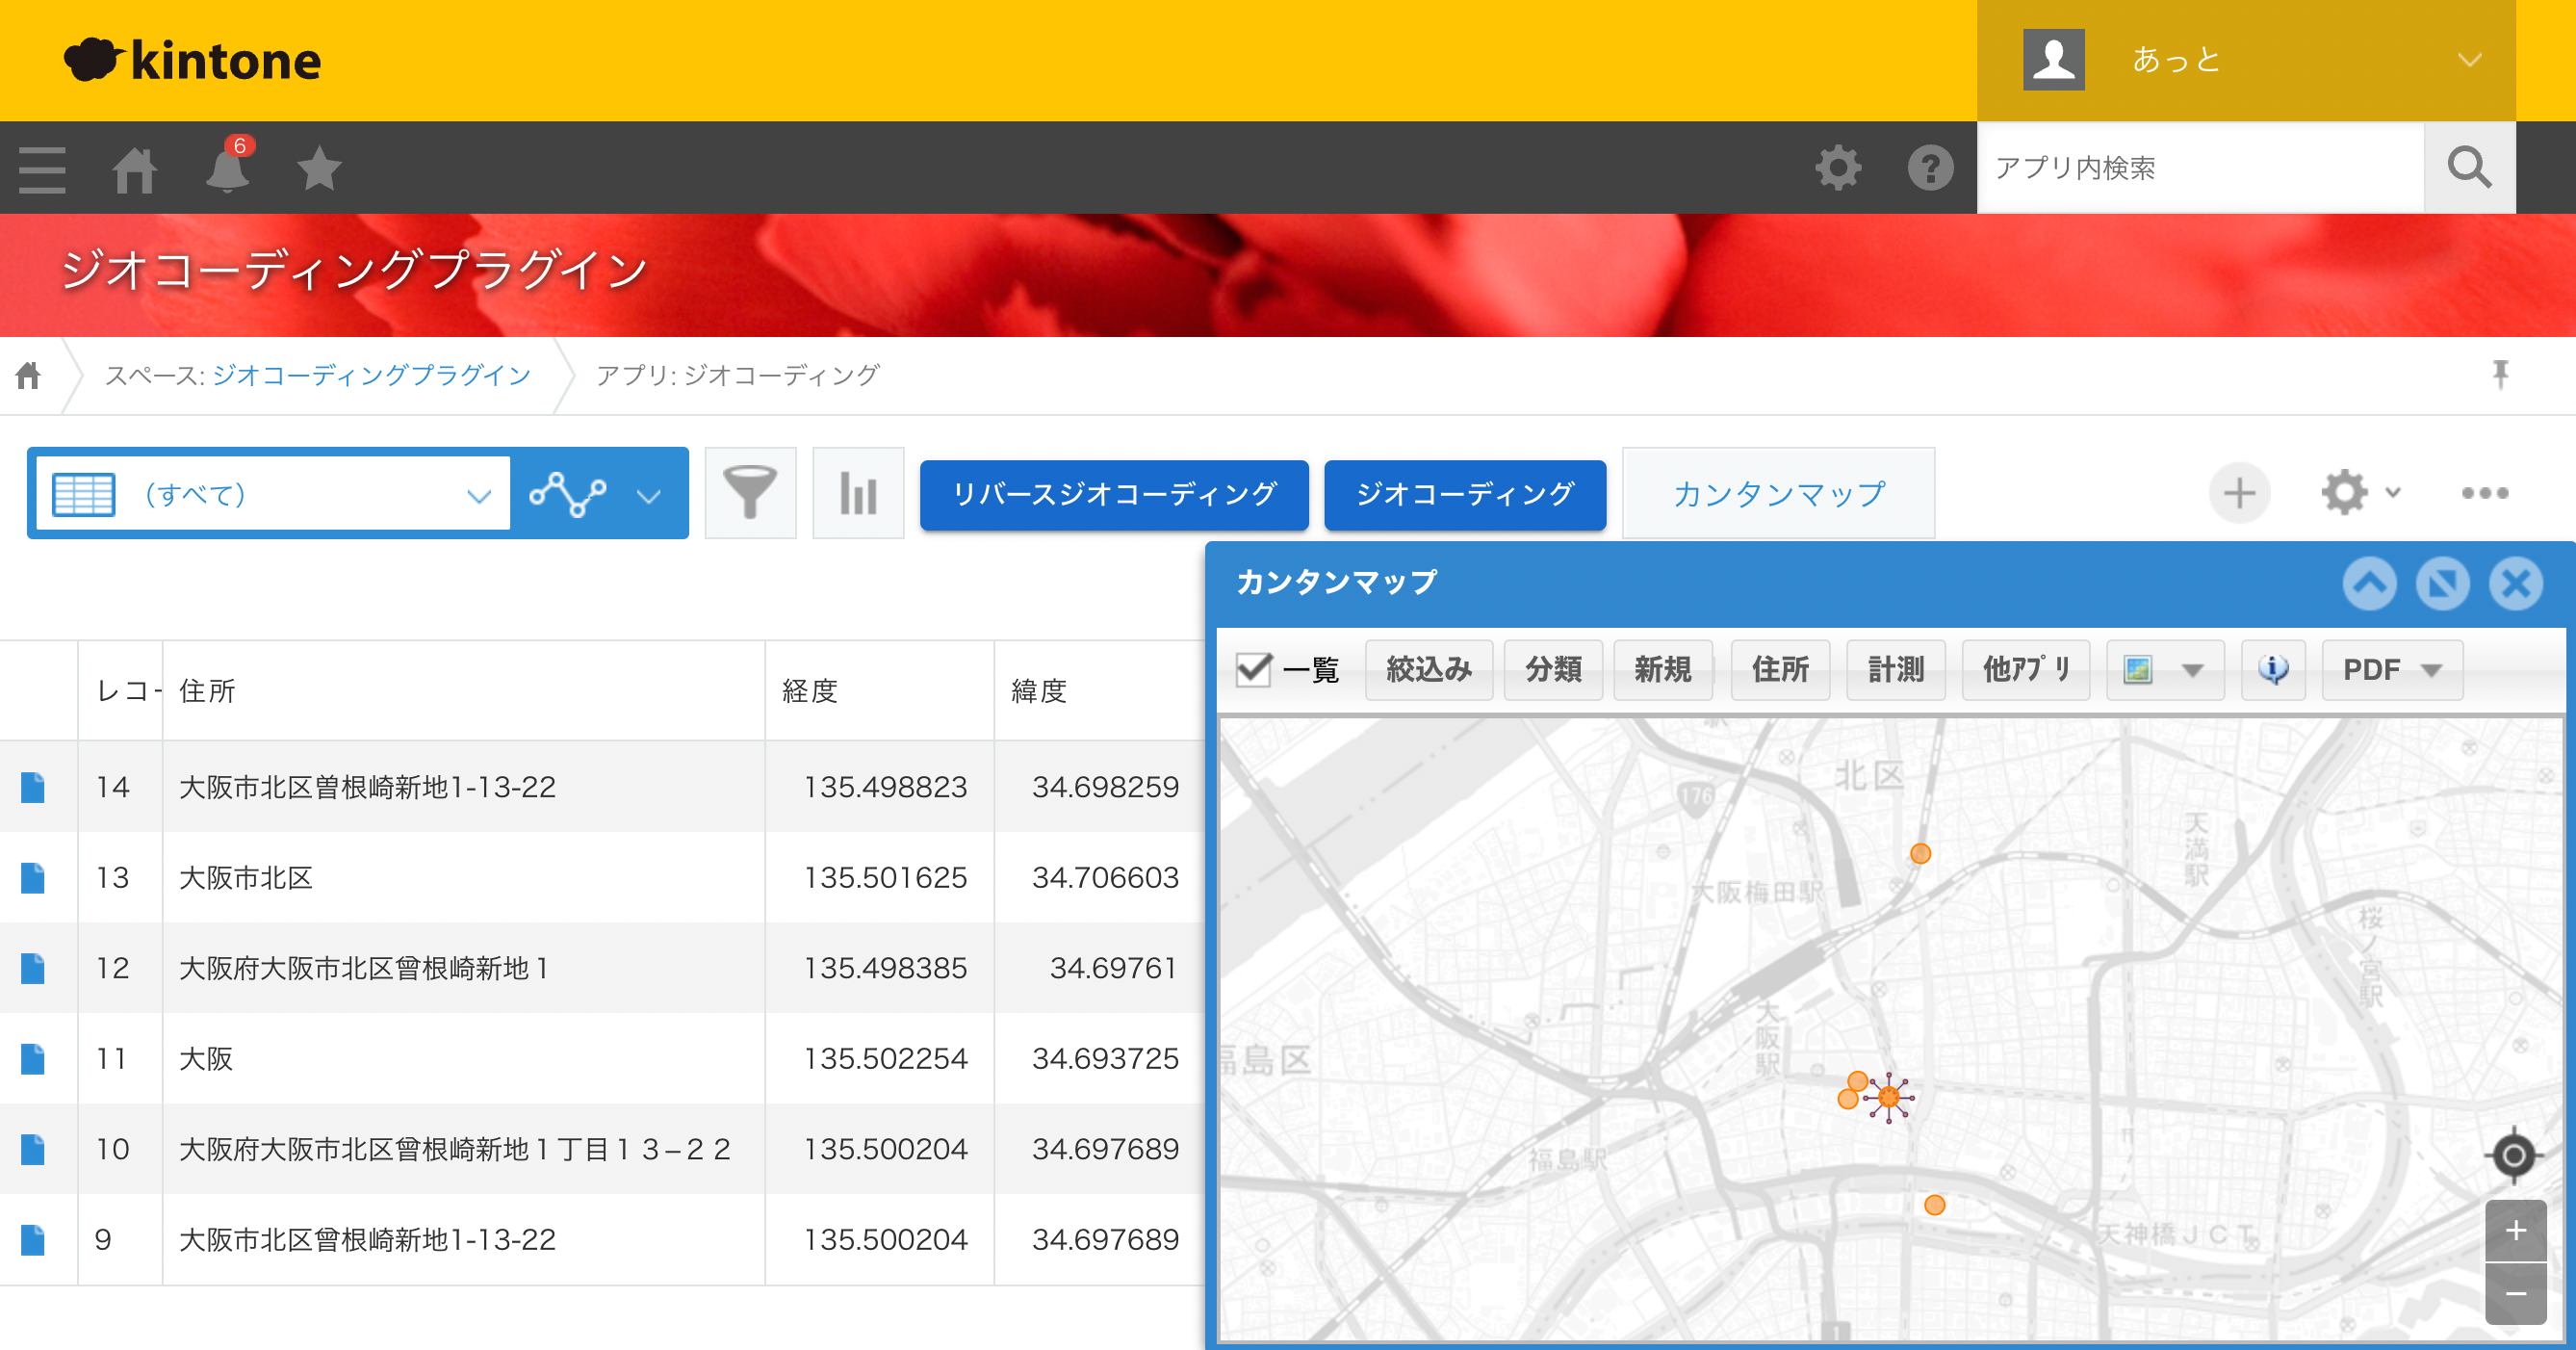Click the southern orange map marker

pyautogui.click(x=1934, y=1205)
